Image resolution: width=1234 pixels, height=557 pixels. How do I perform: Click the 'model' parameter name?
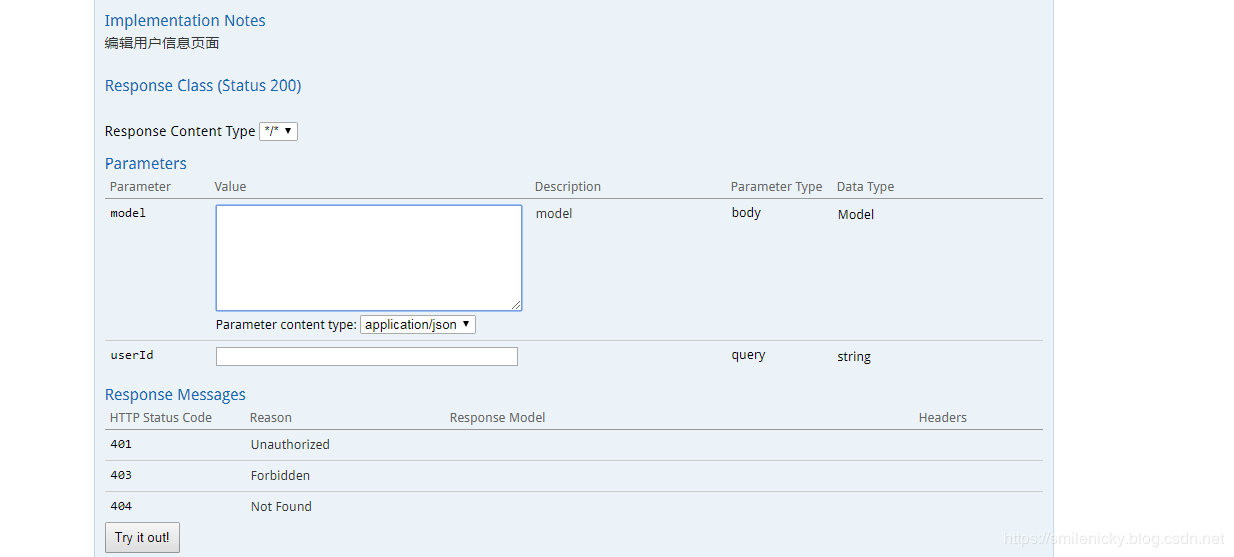pyautogui.click(x=128, y=213)
